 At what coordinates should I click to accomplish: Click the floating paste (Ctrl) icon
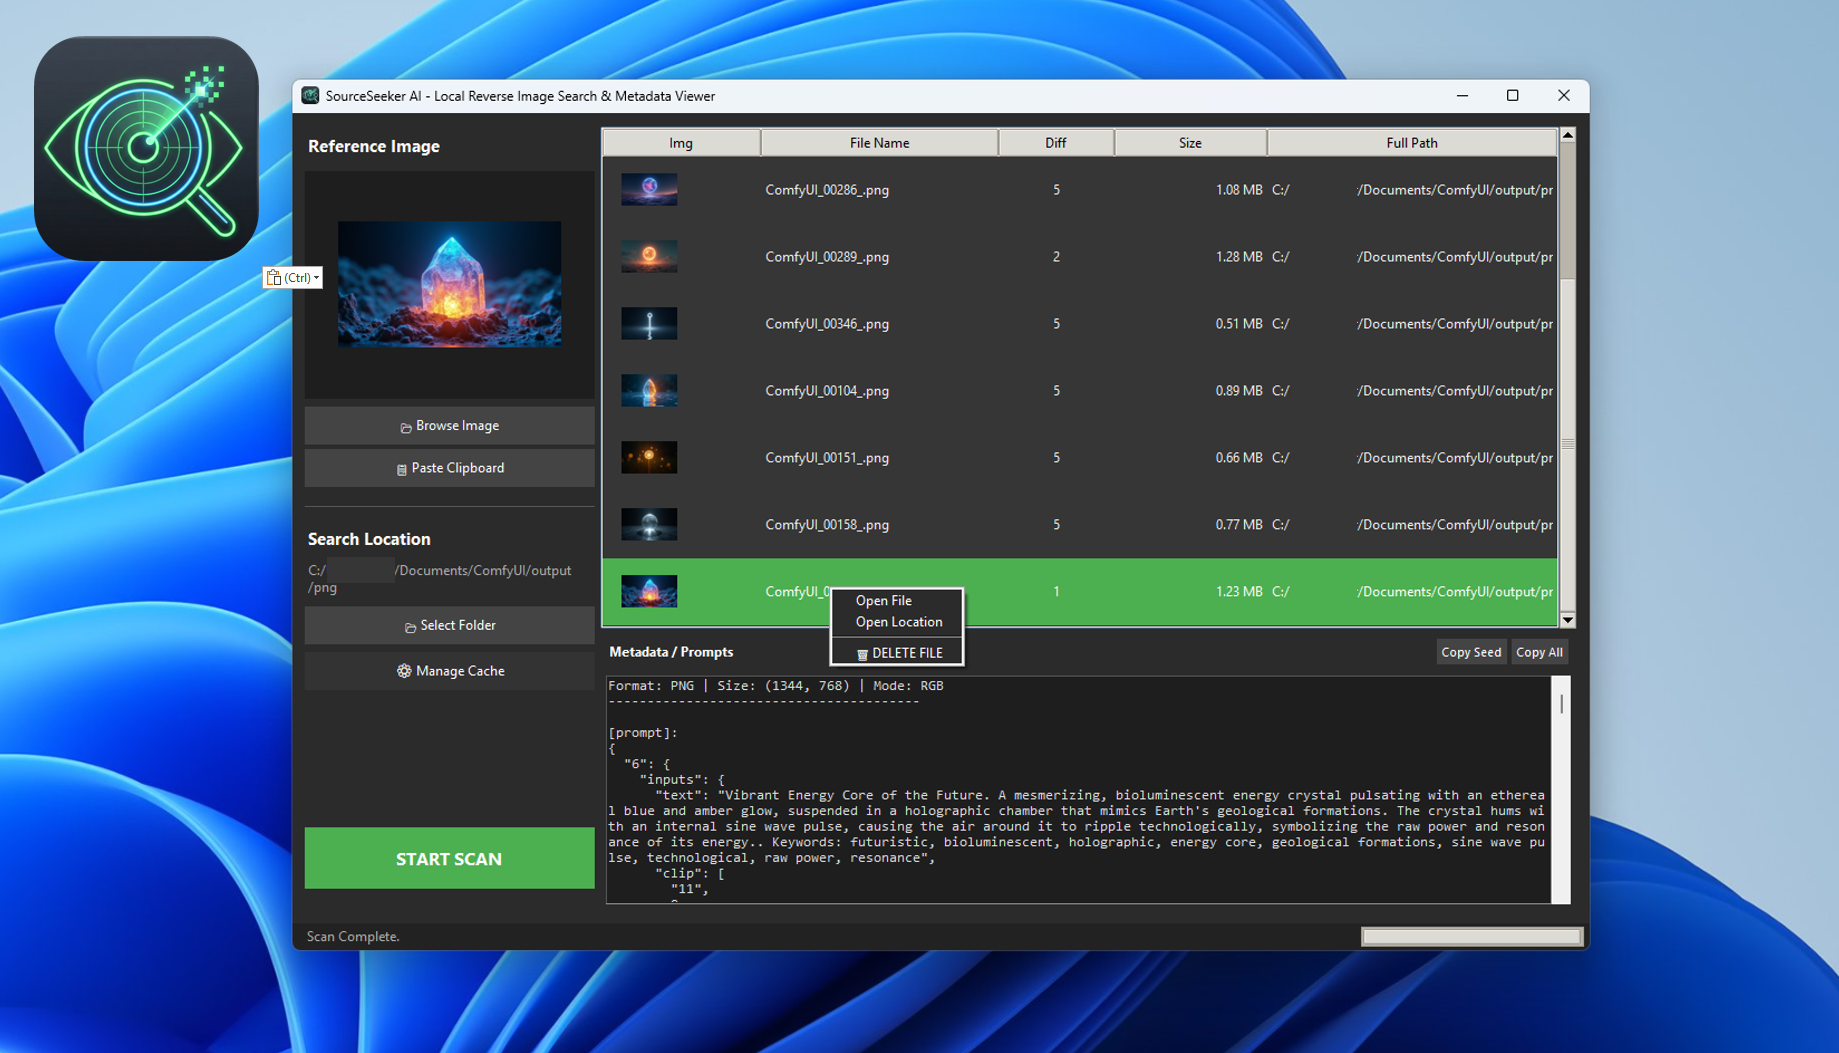273,277
